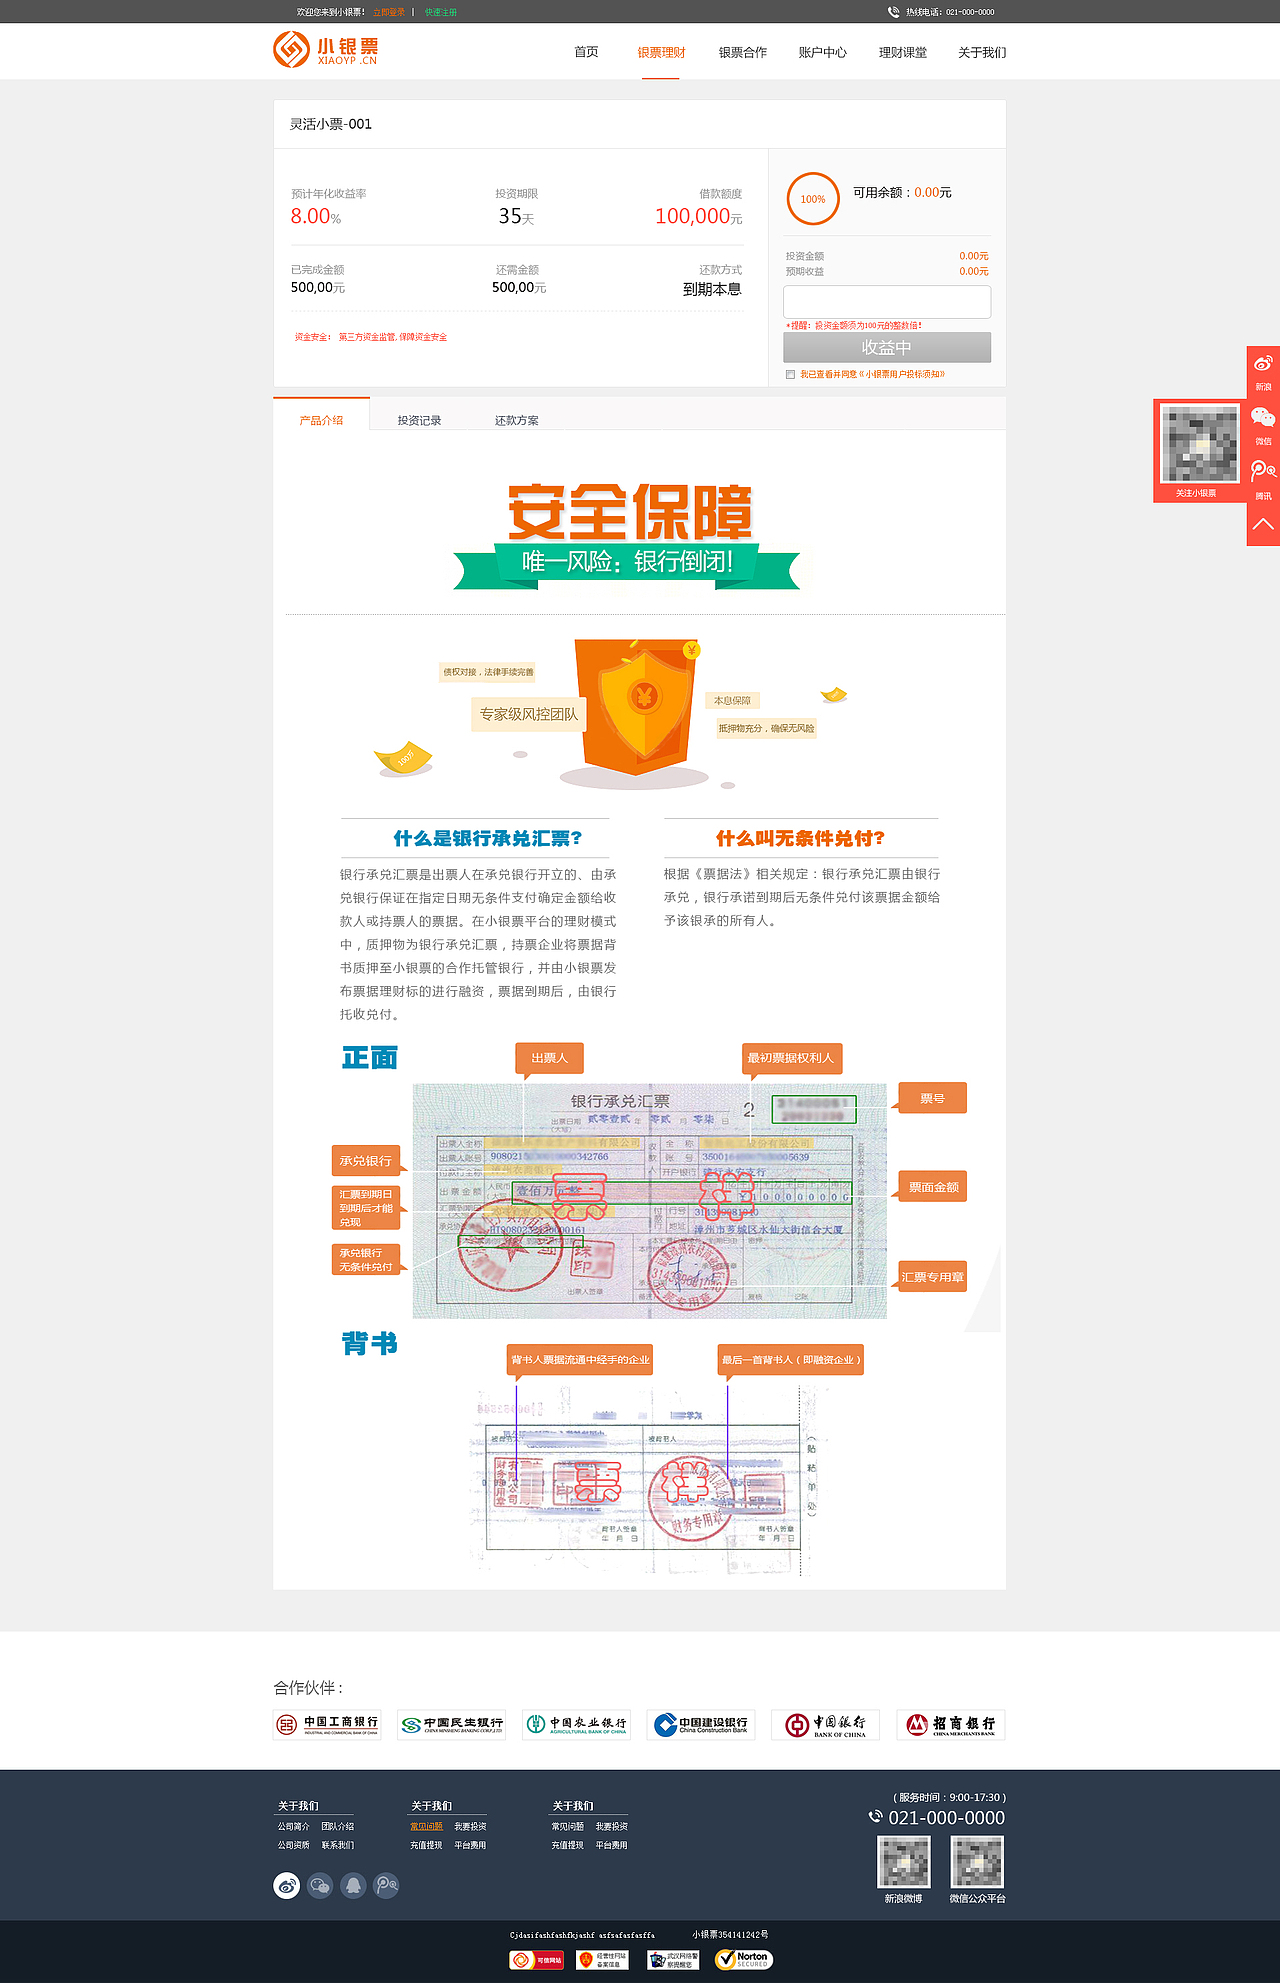Click the 出票人 callout label
Screen dimensions: 1280x1983
pyautogui.click(x=549, y=1058)
